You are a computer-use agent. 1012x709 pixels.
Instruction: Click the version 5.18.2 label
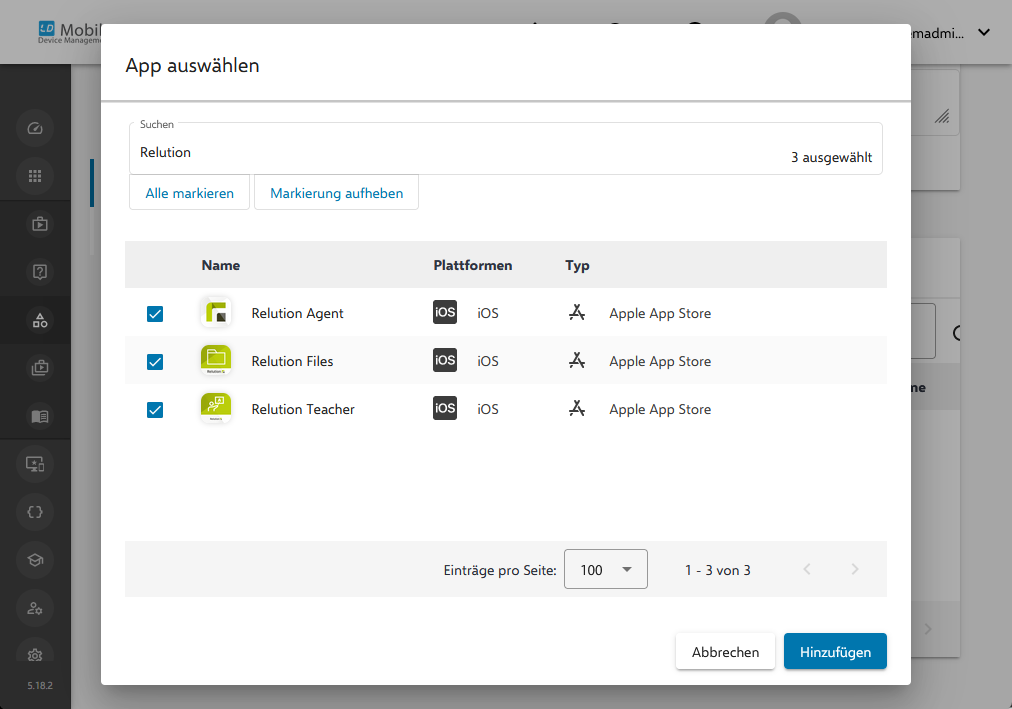click(x=39, y=685)
